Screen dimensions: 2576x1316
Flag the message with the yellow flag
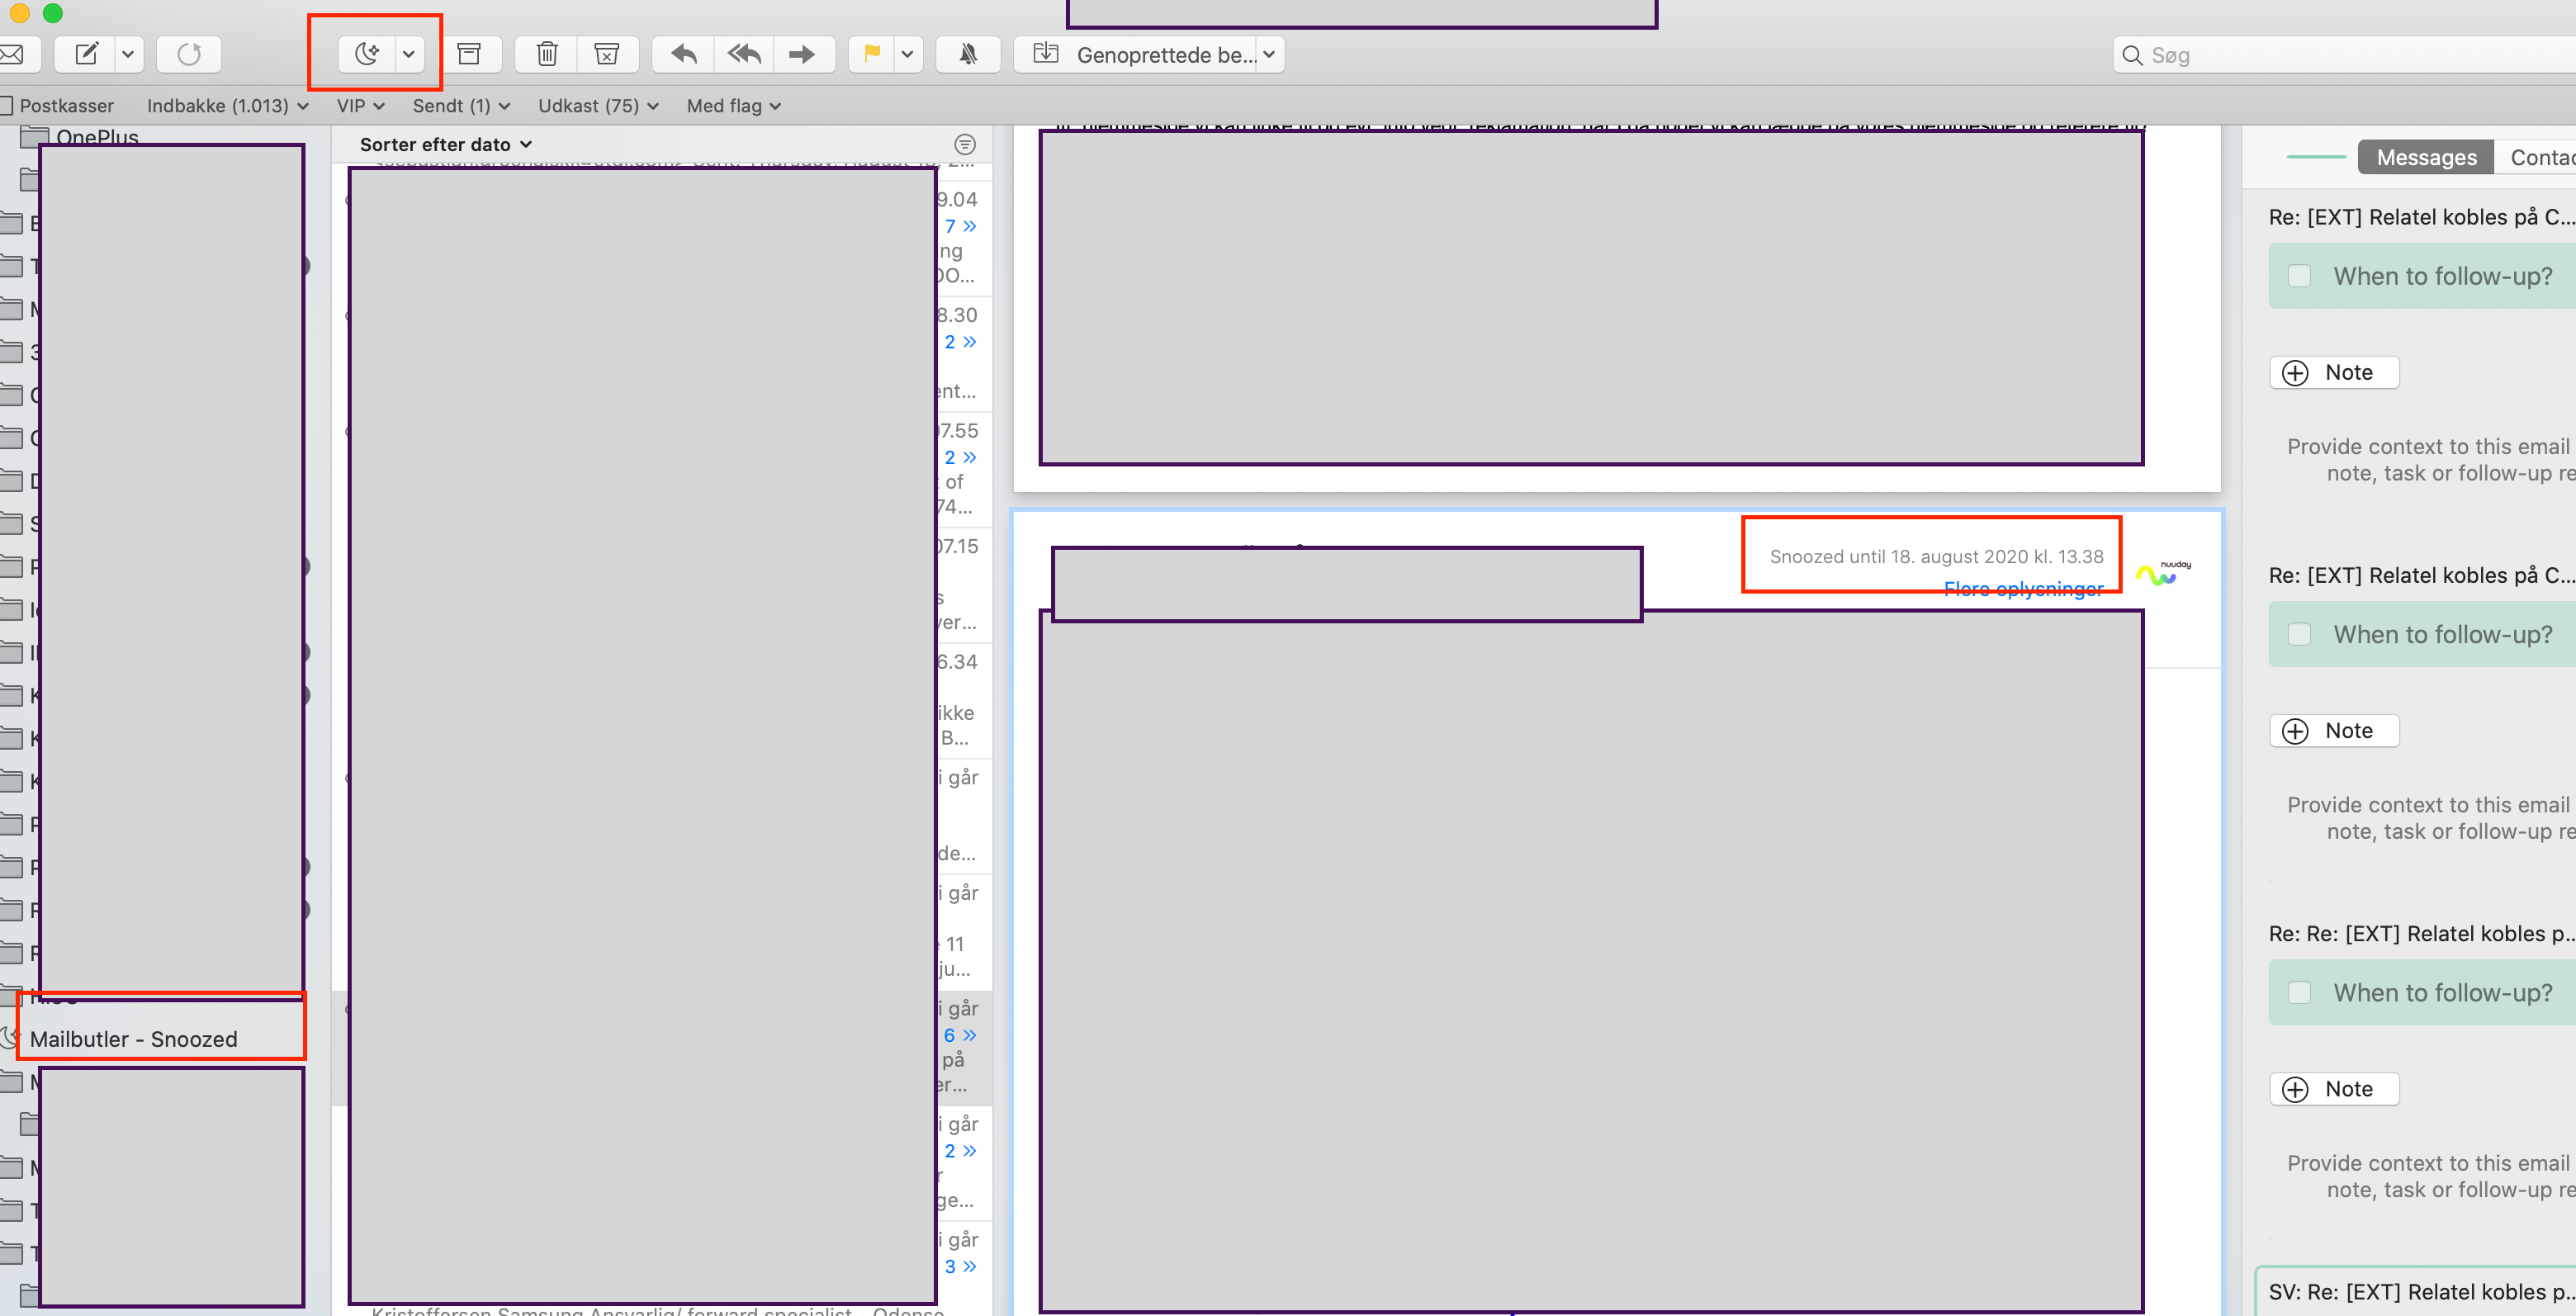[871, 54]
